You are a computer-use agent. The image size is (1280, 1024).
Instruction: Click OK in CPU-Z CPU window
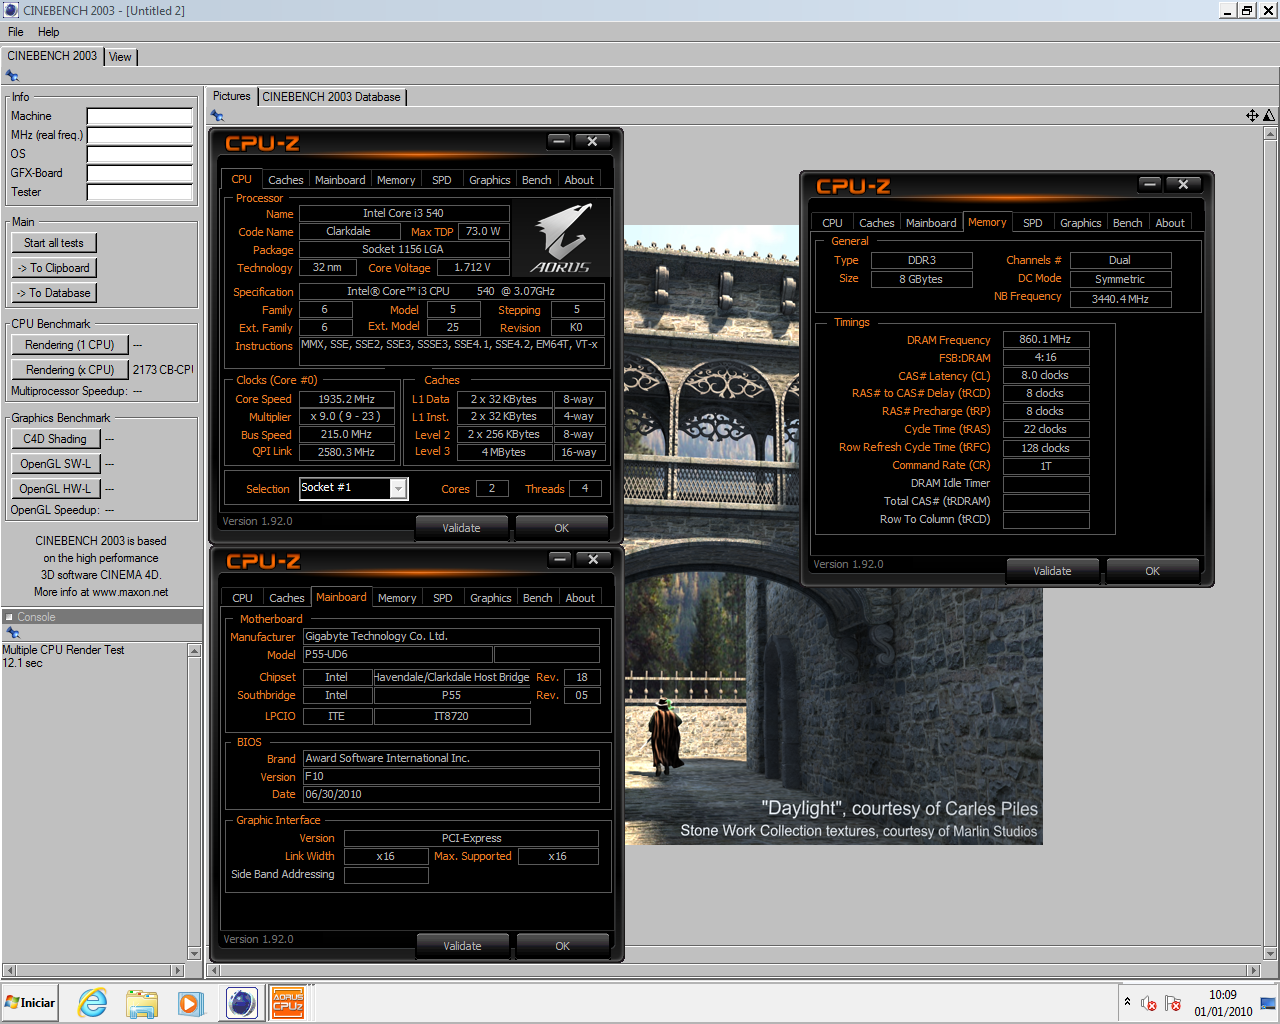[x=562, y=528]
